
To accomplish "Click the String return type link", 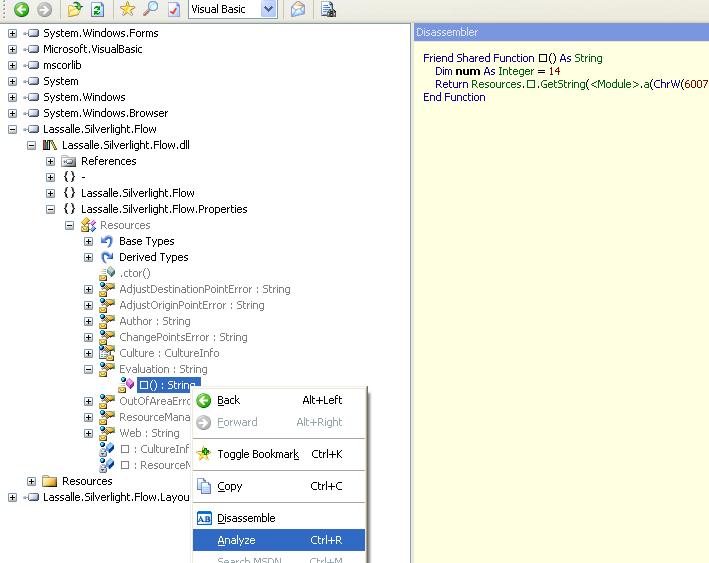I will pos(588,58).
